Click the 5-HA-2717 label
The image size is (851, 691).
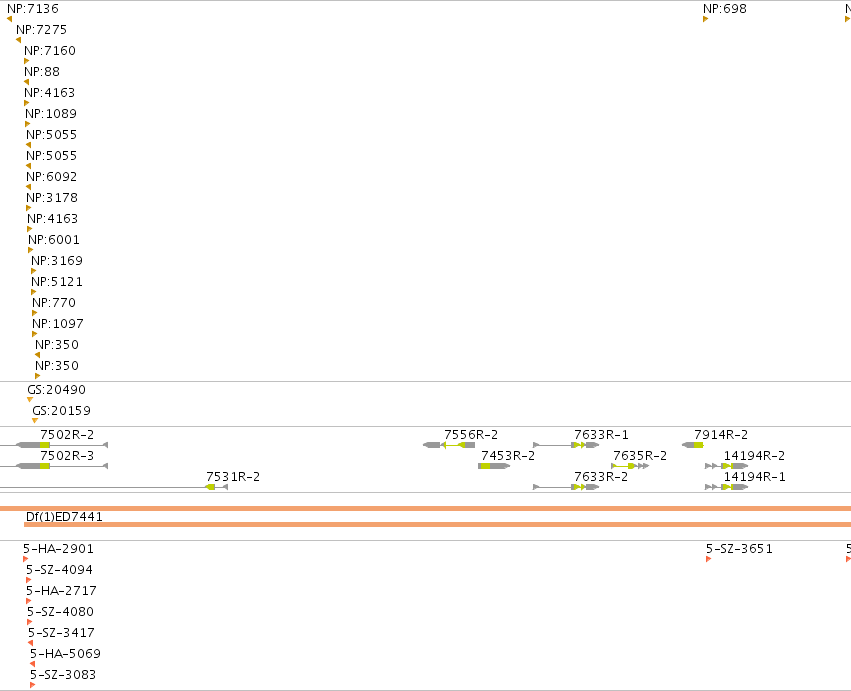(61, 591)
